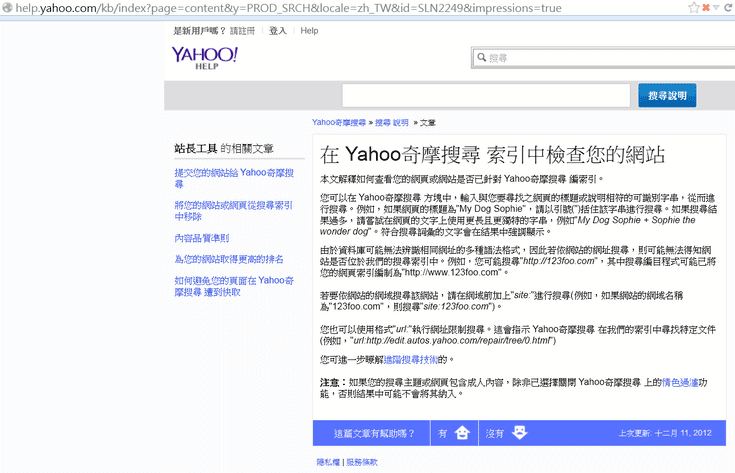Click the 登入 login link
The height and width of the screenshot is (473, 735).
pyautogui.click(x=278, y=31)
